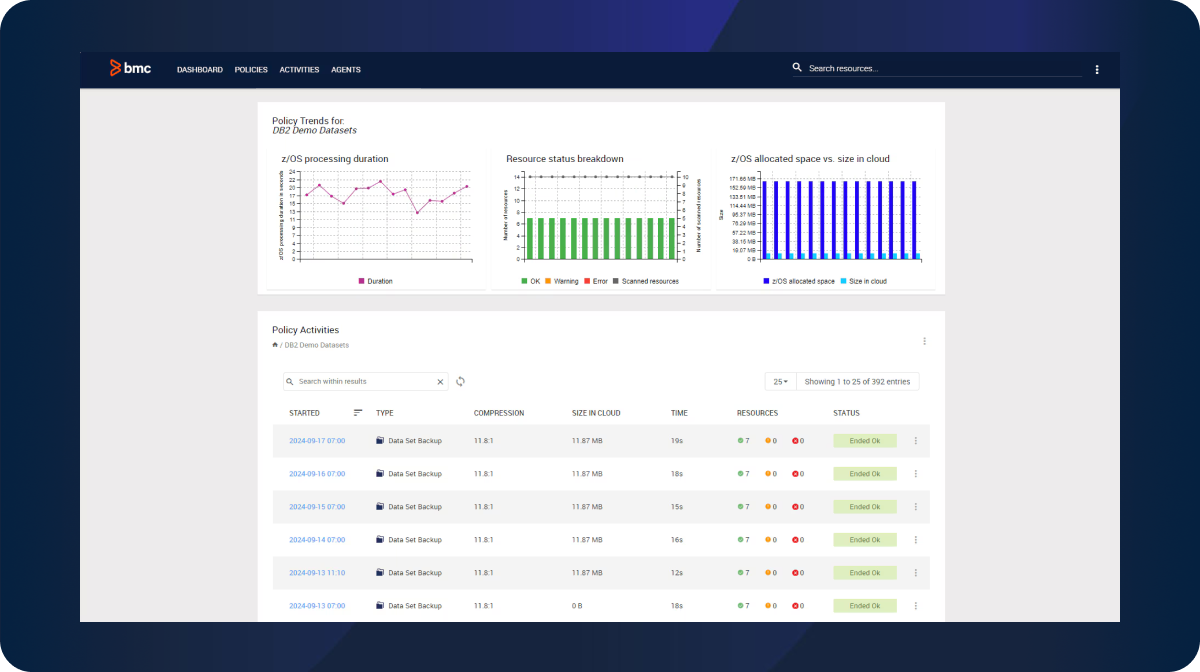Sort using the icon next to STARTED
The height and width of the screenshot is (672, 1200).
coord(358,413)
